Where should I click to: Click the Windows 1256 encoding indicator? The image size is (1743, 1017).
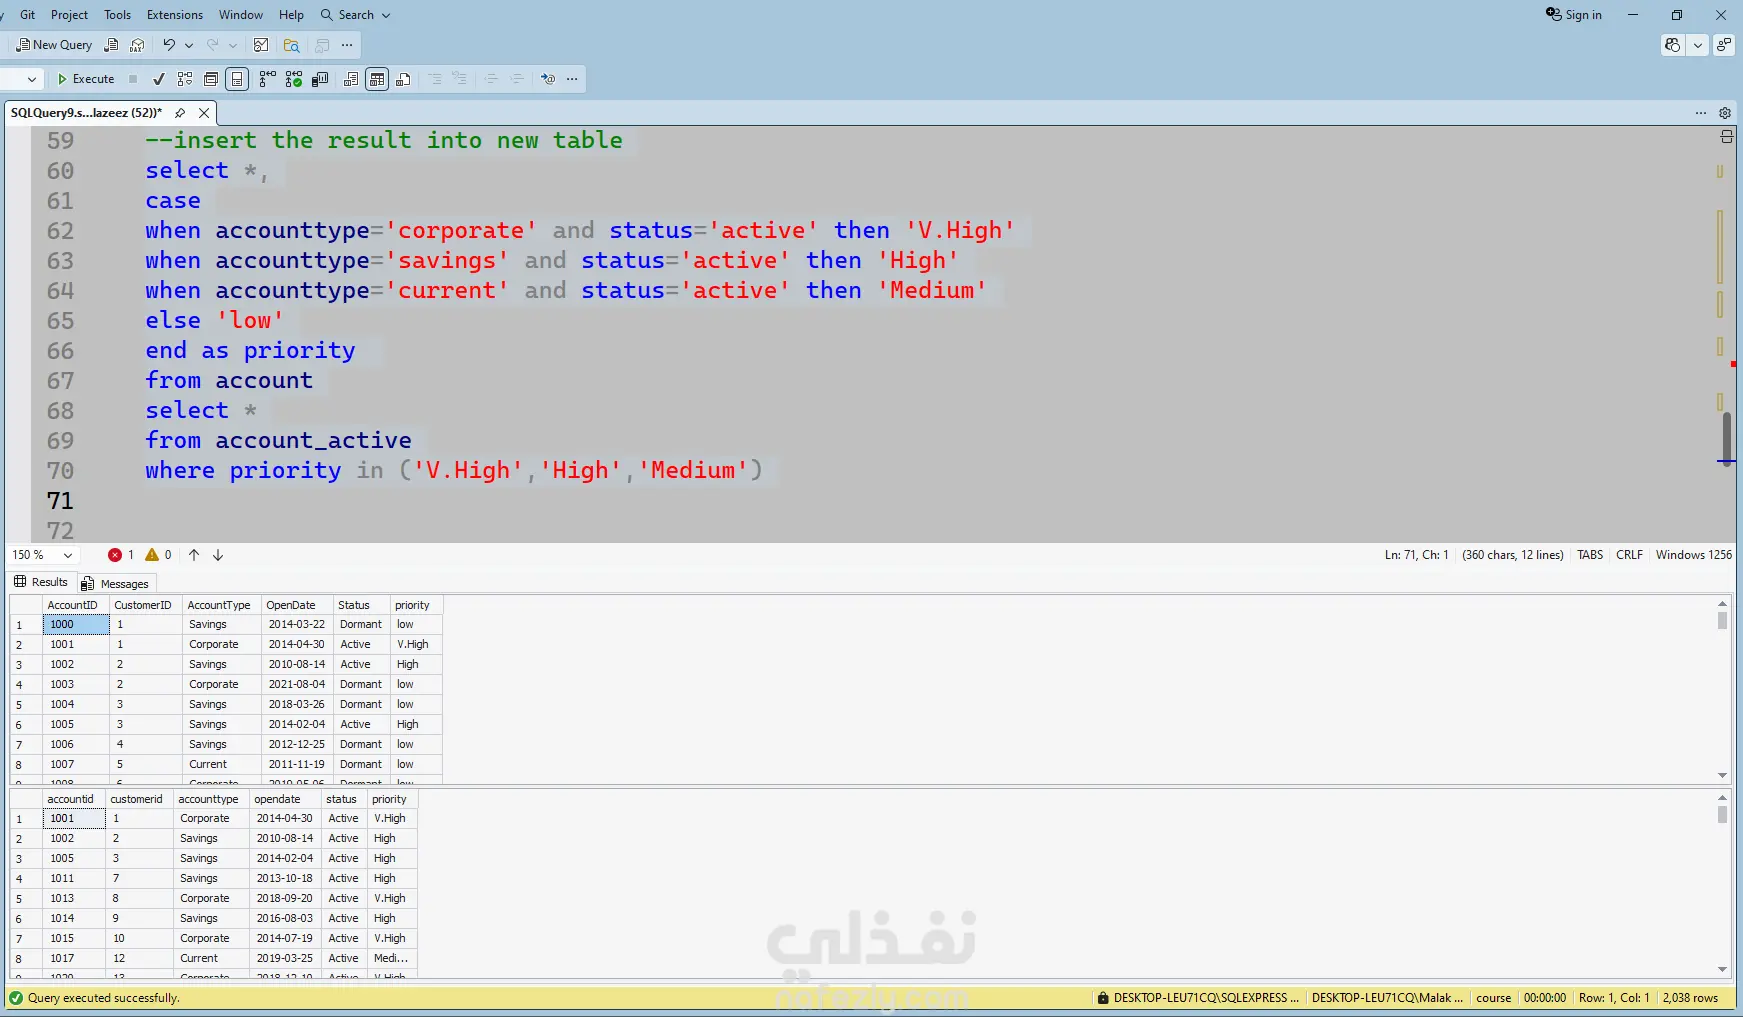tap(1693, 555)
